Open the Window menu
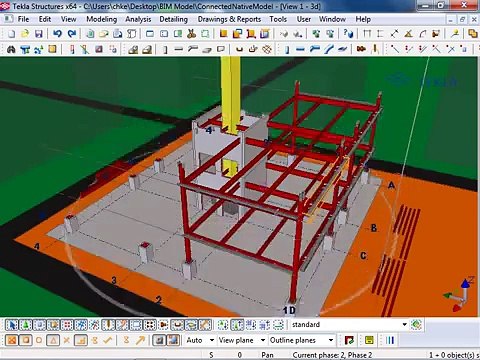The width and height of the screenshot is (480, 360). coord(332,19)
